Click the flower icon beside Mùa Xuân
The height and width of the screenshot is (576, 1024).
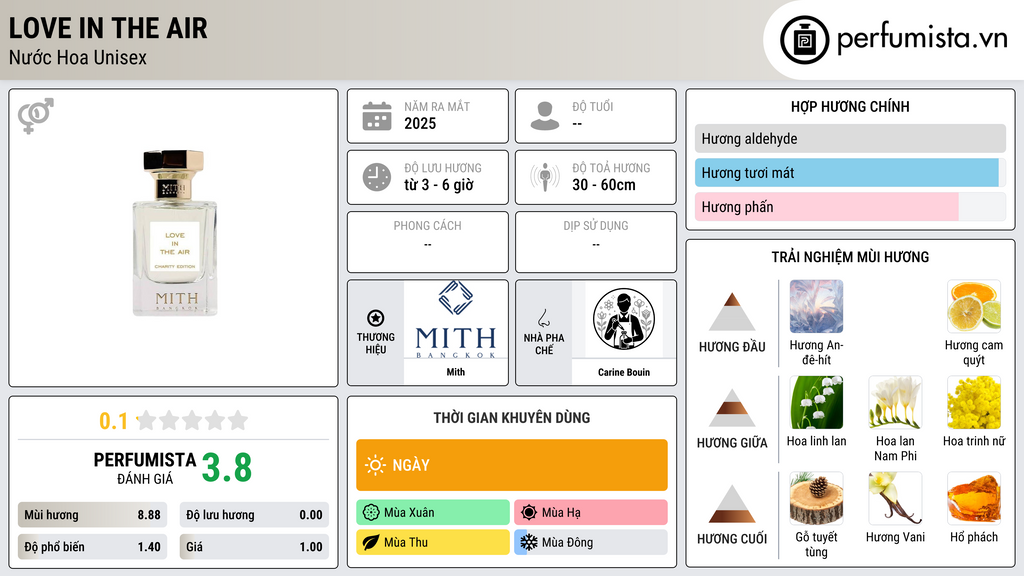(371, 513)
